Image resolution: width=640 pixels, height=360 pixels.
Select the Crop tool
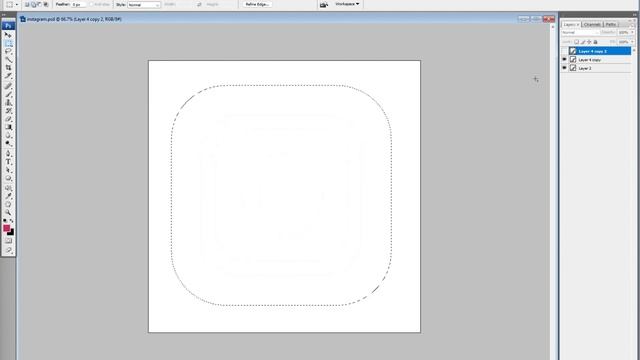coord(8,68)
